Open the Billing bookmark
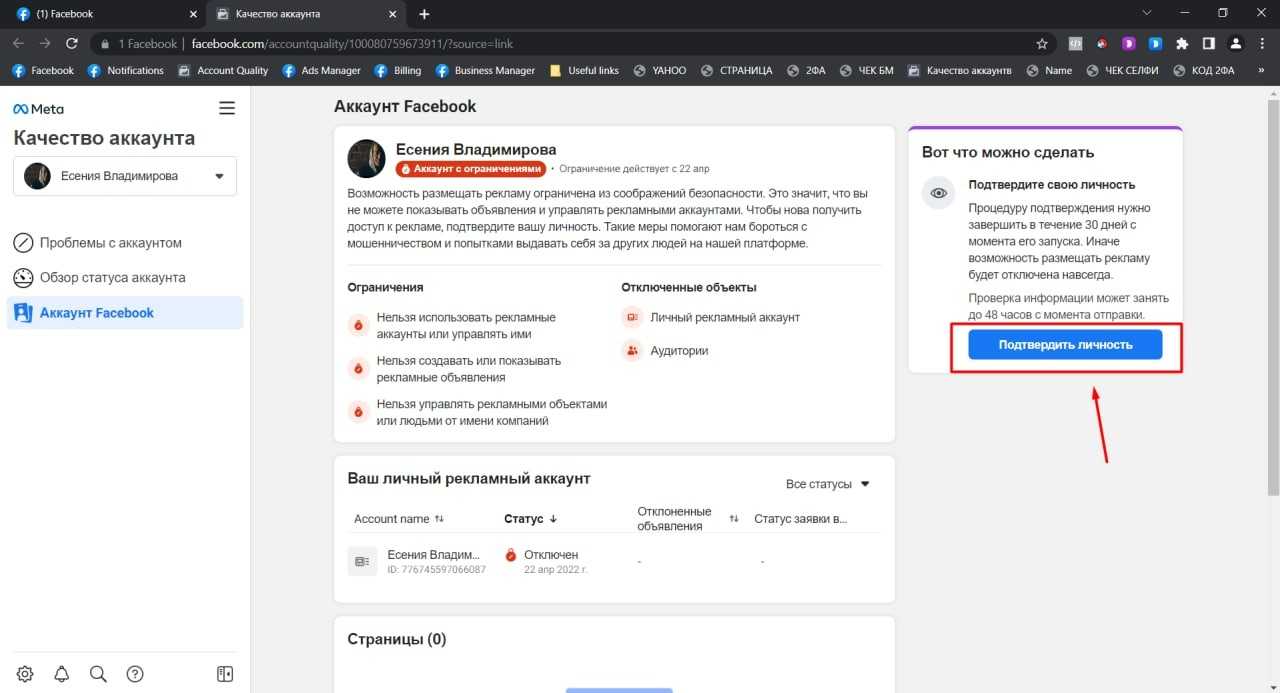This screenshot has height=693, width=1280. pyautogui.click(x=398, y=71)
